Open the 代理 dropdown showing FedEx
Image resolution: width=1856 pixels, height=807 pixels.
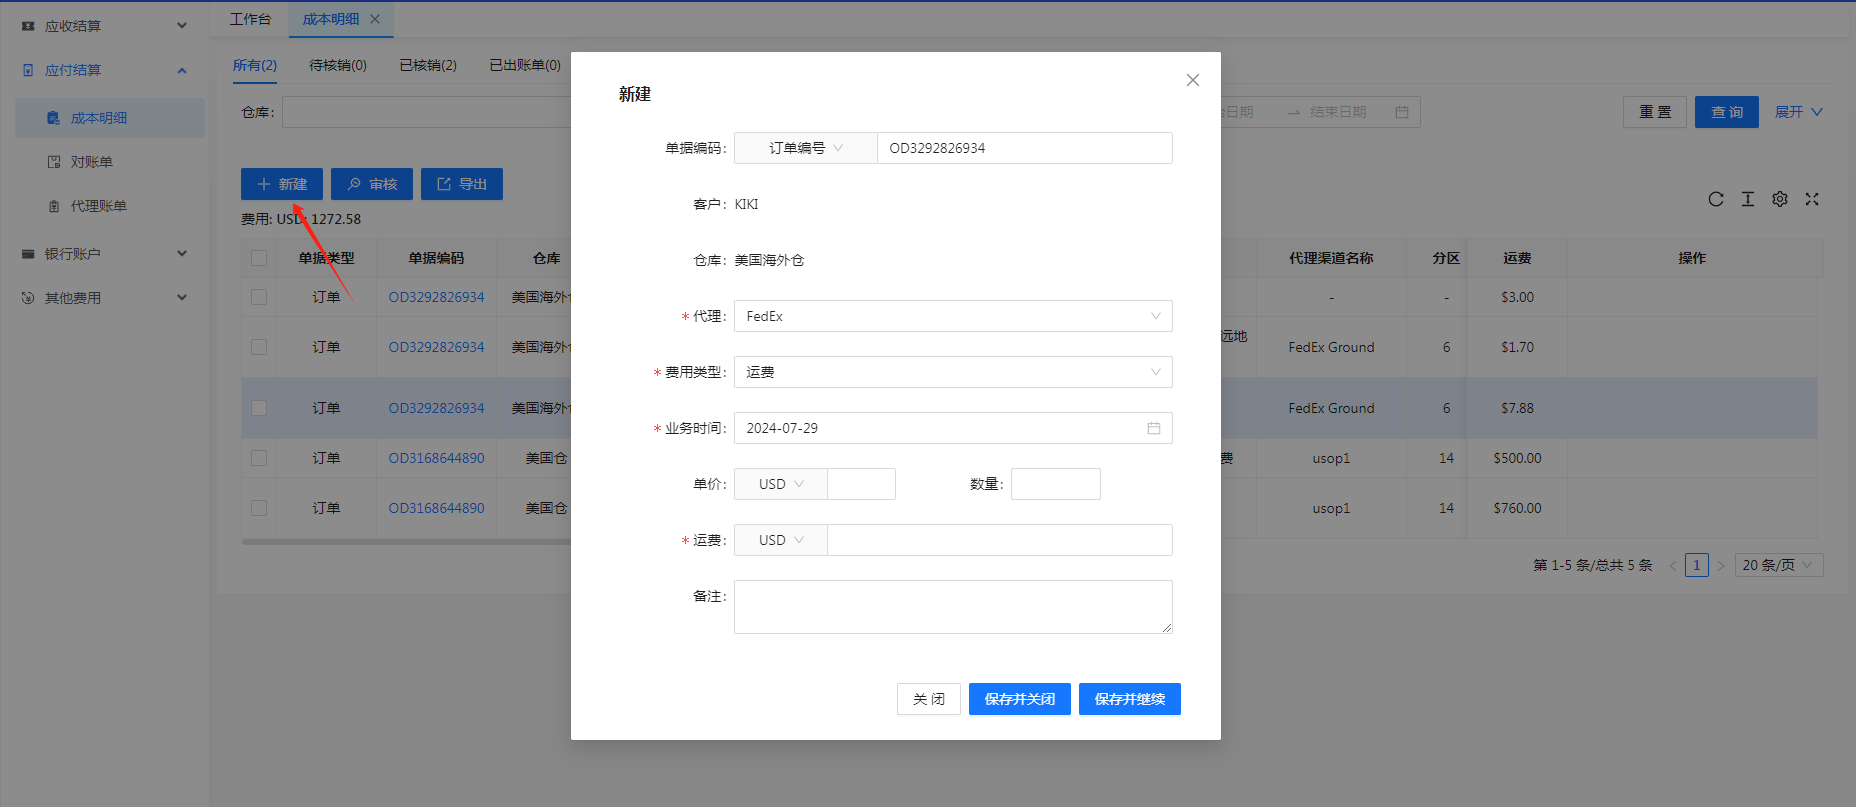coord(952,316)
